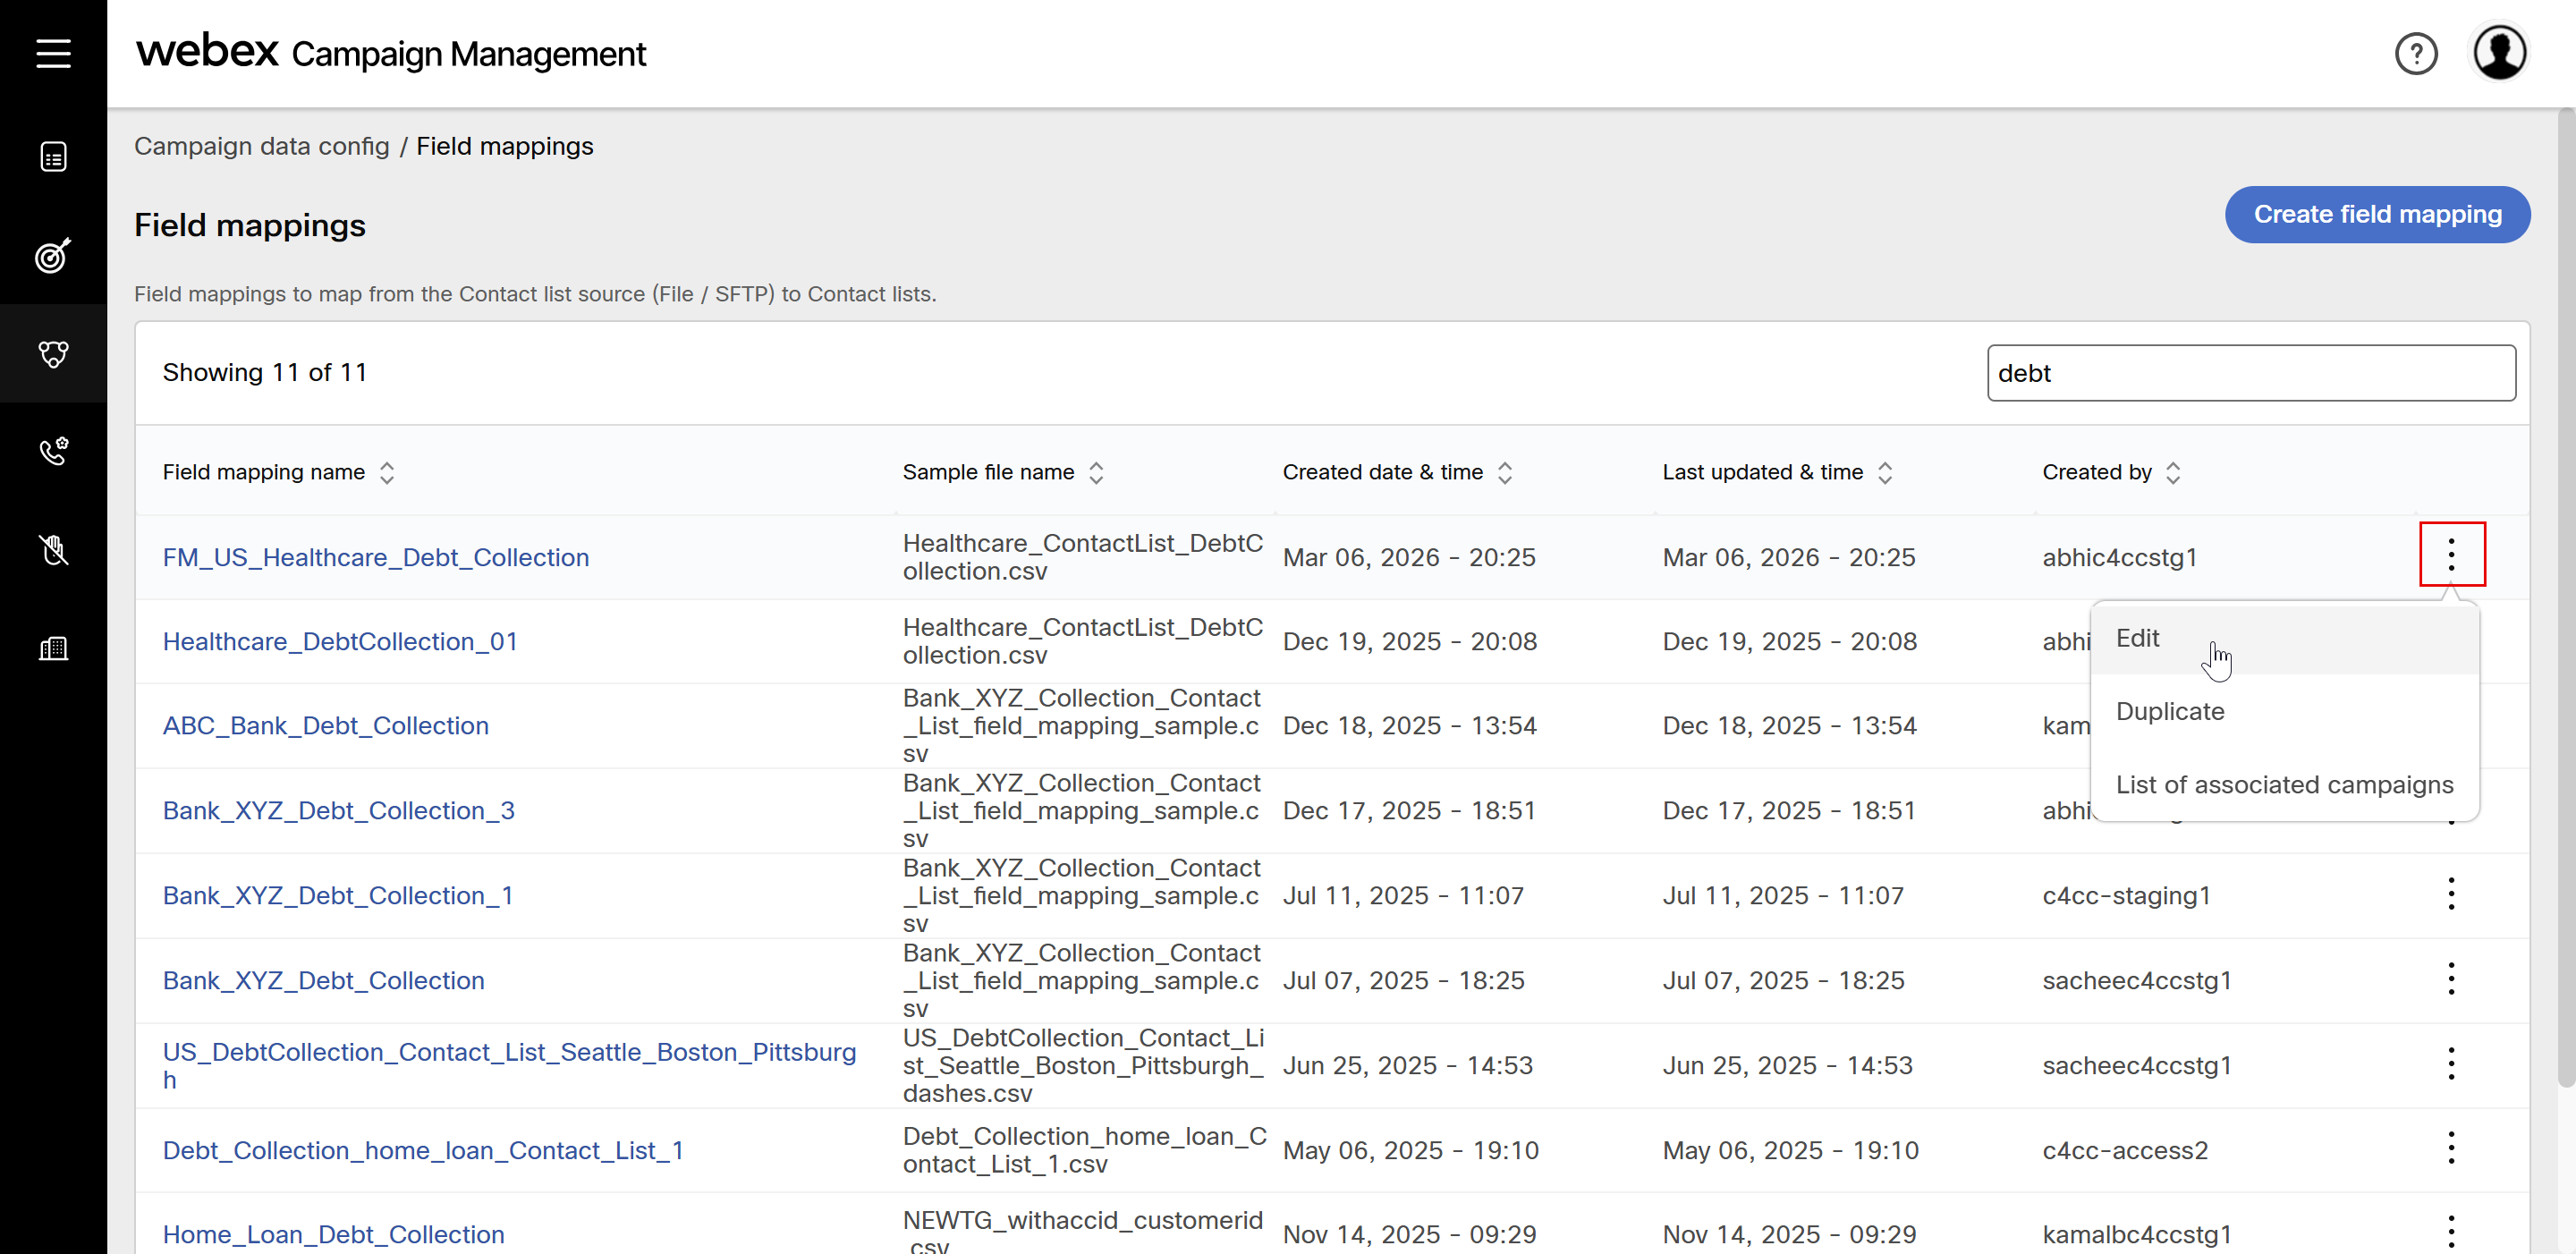Viewport: 2576px width, 1254px height.
Task: Sort by Last updated & time column
Action: (x=1885, y=472)
